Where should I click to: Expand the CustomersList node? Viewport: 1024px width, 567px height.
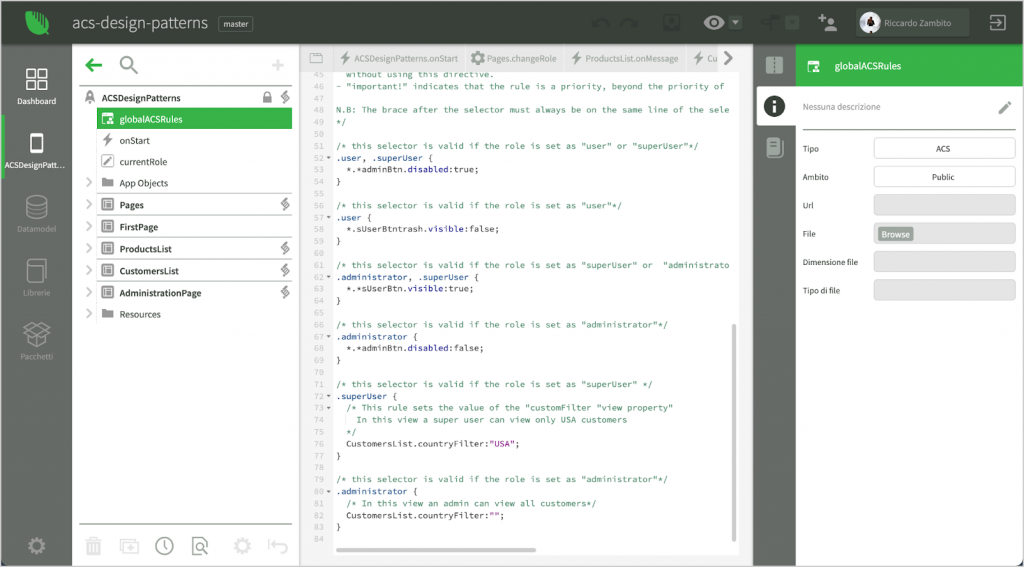pyautogui.click(x=89, y=270)
